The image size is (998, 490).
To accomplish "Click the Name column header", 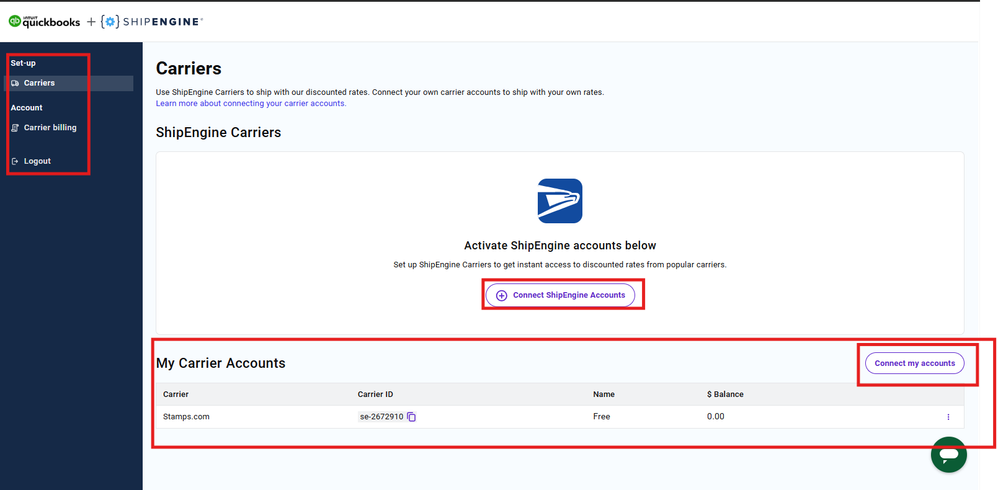I will point(603,395).
